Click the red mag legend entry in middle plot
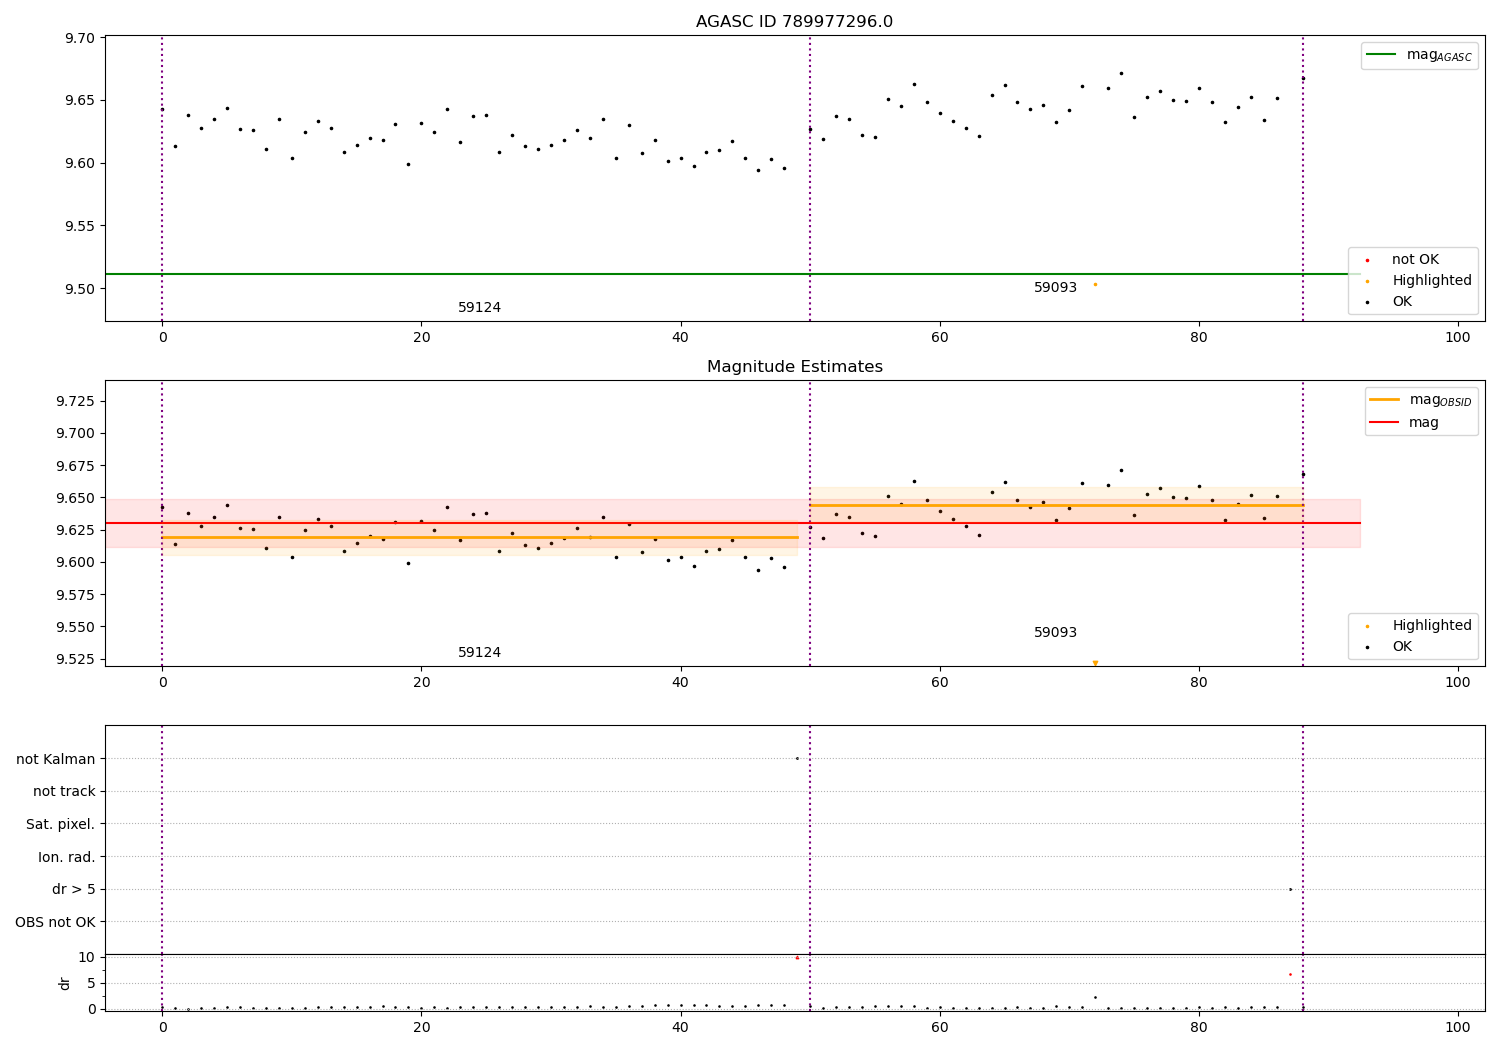 coord(1404,423)
